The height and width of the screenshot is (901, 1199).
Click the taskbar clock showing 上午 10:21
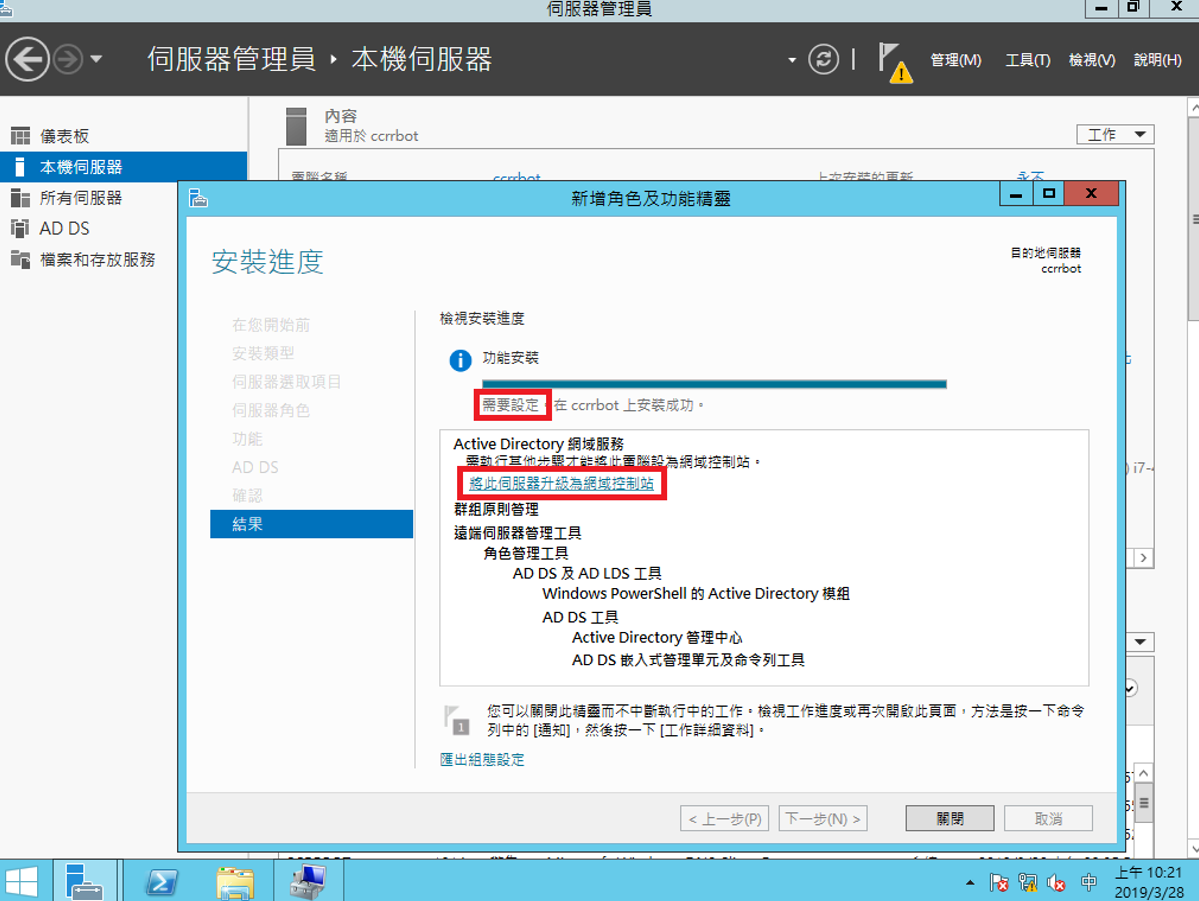click(x=1149, y=882)
